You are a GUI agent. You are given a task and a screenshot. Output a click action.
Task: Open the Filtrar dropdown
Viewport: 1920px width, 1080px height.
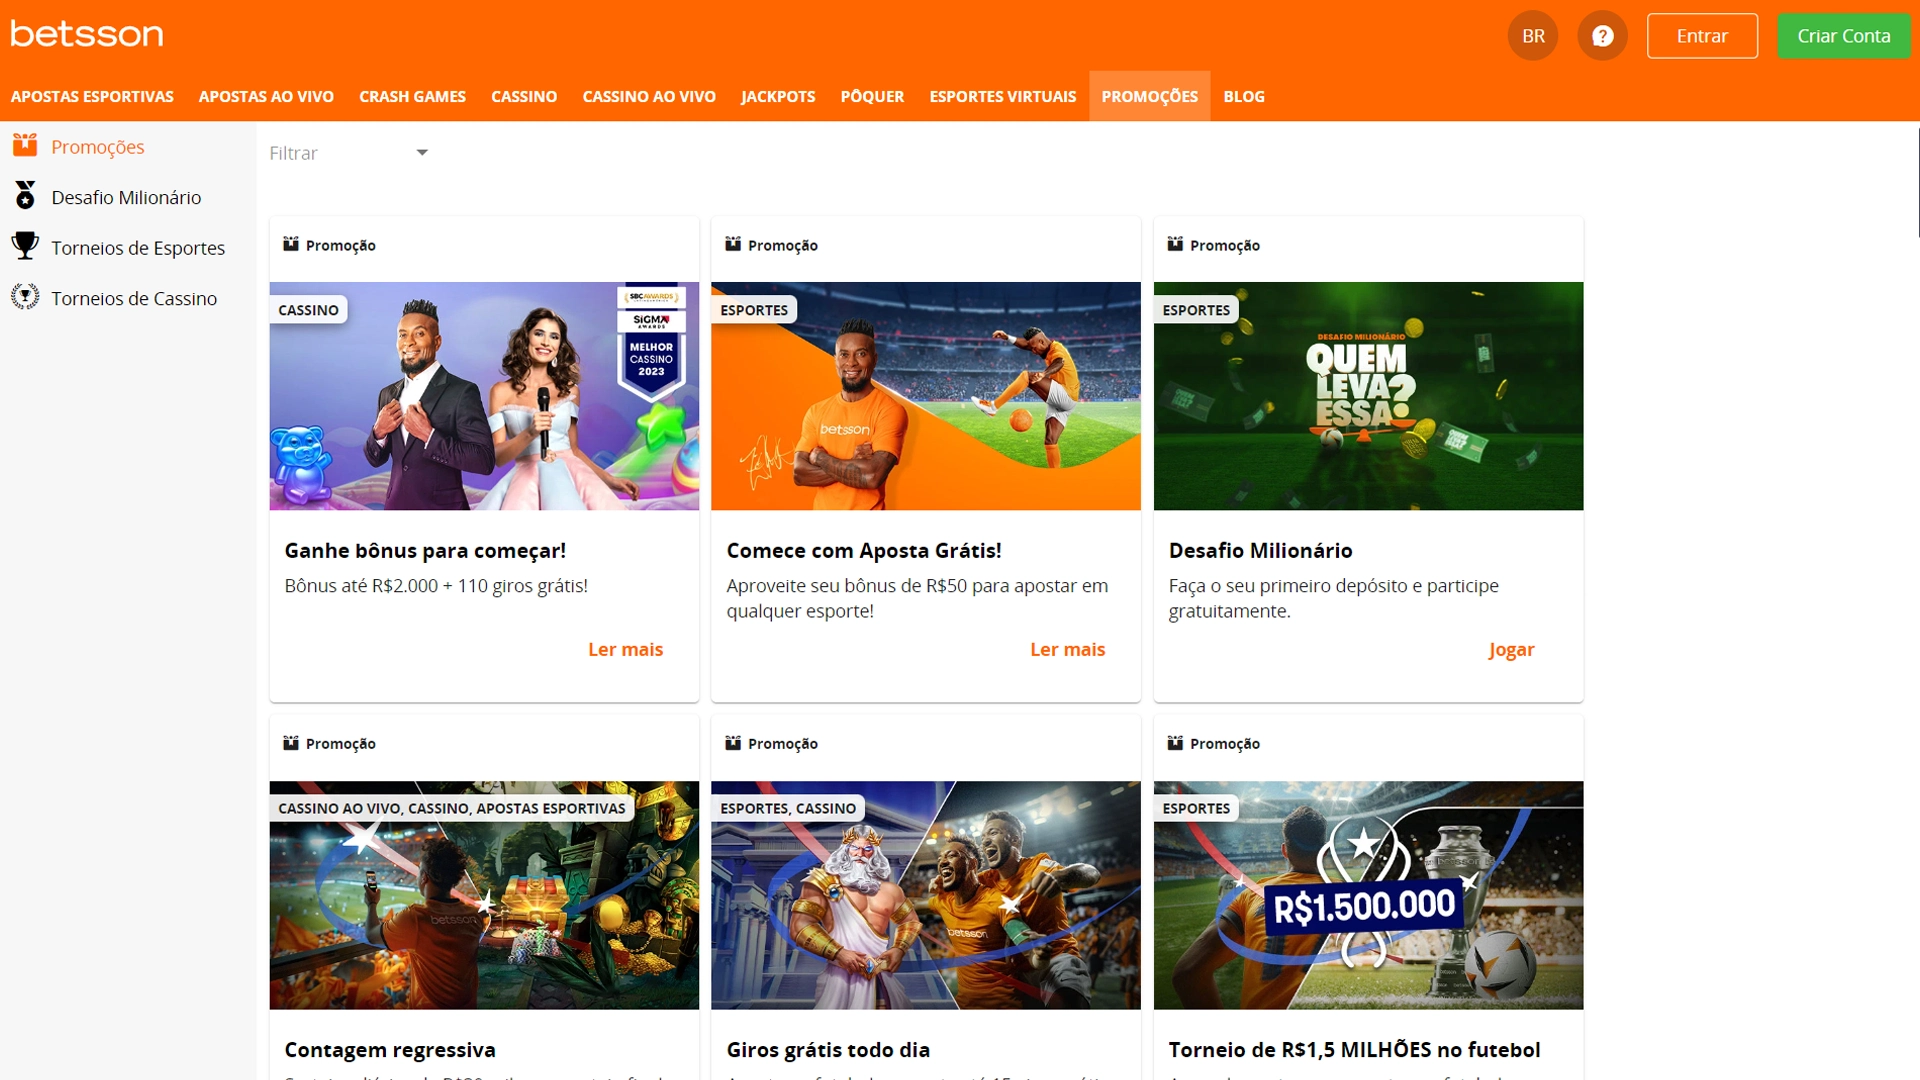[348, 153]
